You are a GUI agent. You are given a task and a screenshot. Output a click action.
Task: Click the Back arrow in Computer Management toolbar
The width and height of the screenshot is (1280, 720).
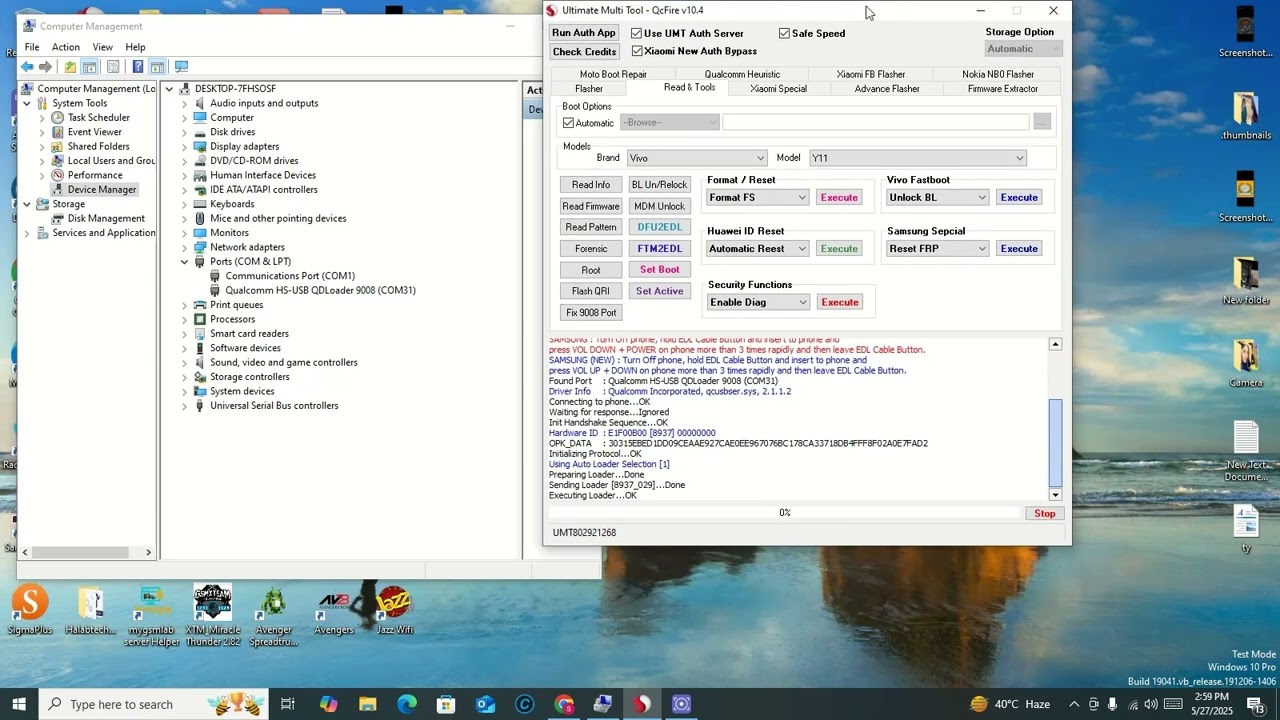[27, 67]
